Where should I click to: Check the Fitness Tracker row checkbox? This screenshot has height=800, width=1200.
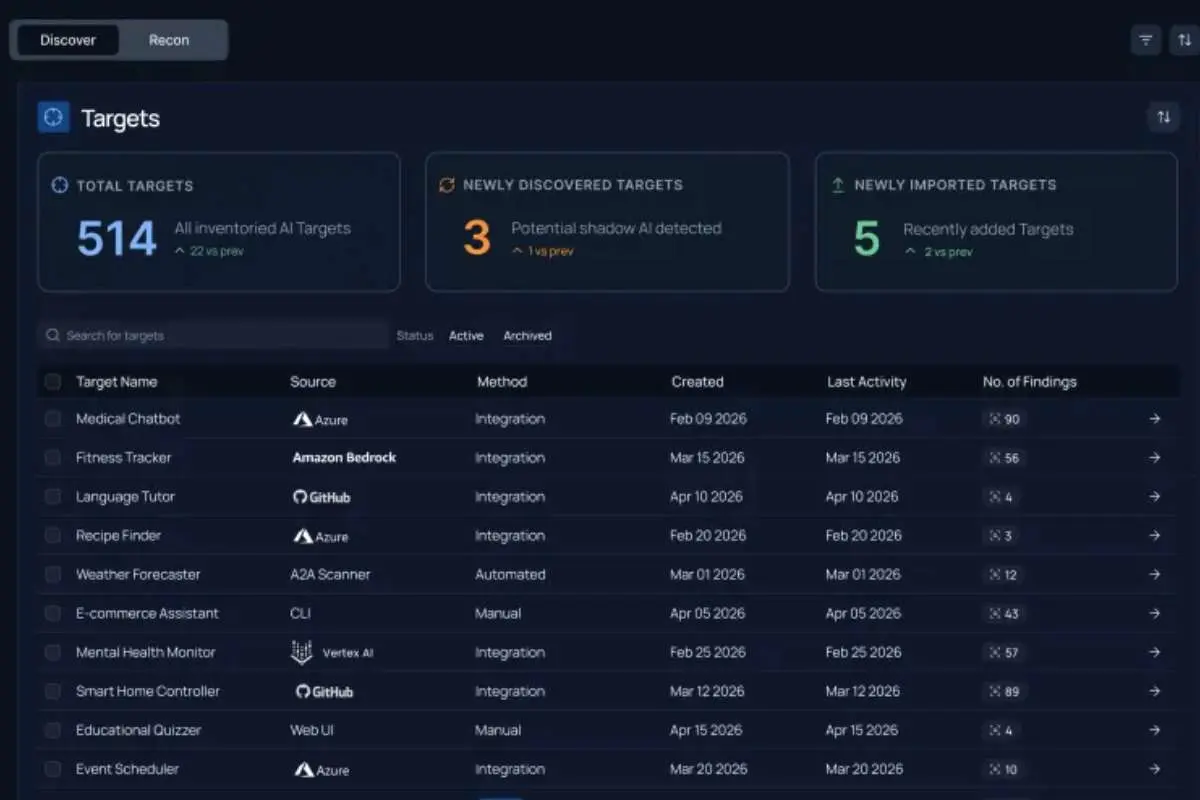click(x=53, y=458)
